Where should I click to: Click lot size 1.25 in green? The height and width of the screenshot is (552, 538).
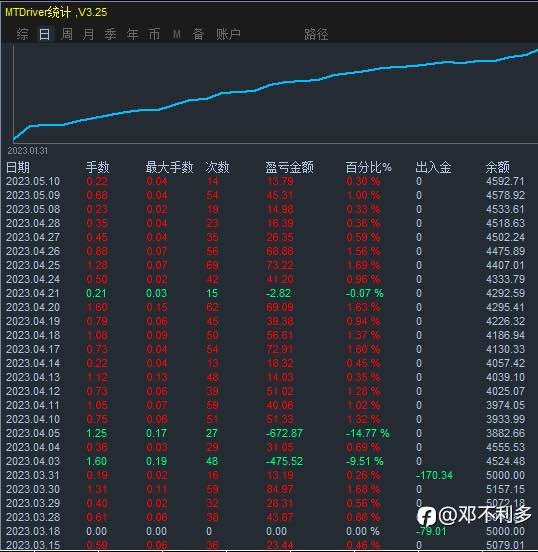[x=96, y=433]
